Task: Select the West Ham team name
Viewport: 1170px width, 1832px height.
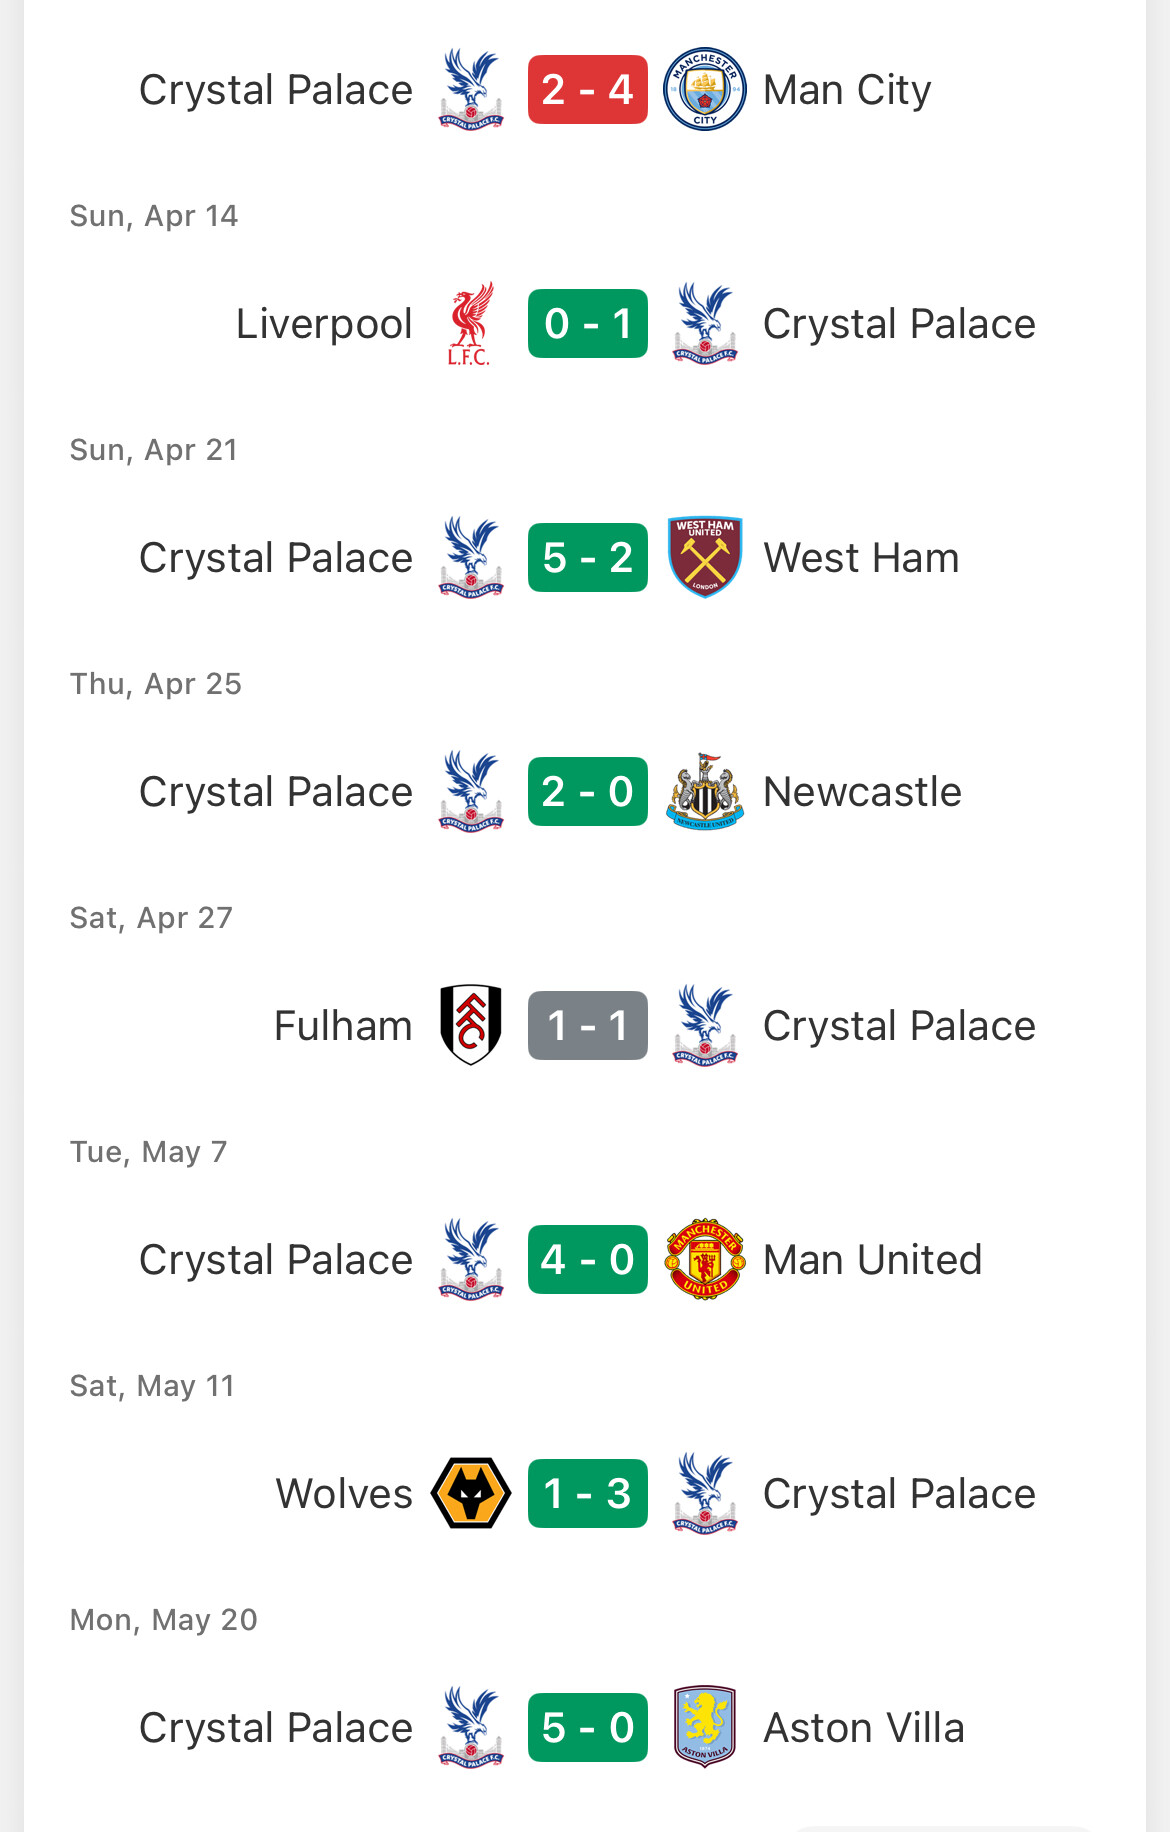Action: tap(861, 558)
